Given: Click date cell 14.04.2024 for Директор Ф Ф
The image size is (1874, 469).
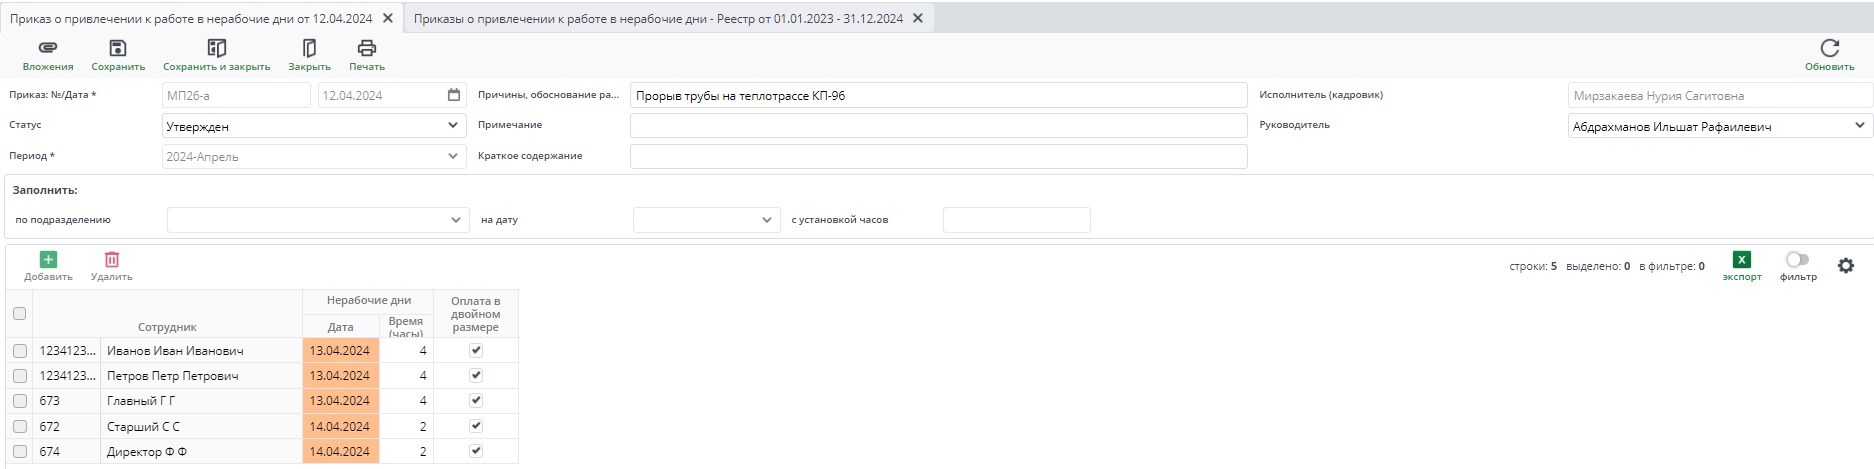Looking at the screenshot, I should click(340, 452).
